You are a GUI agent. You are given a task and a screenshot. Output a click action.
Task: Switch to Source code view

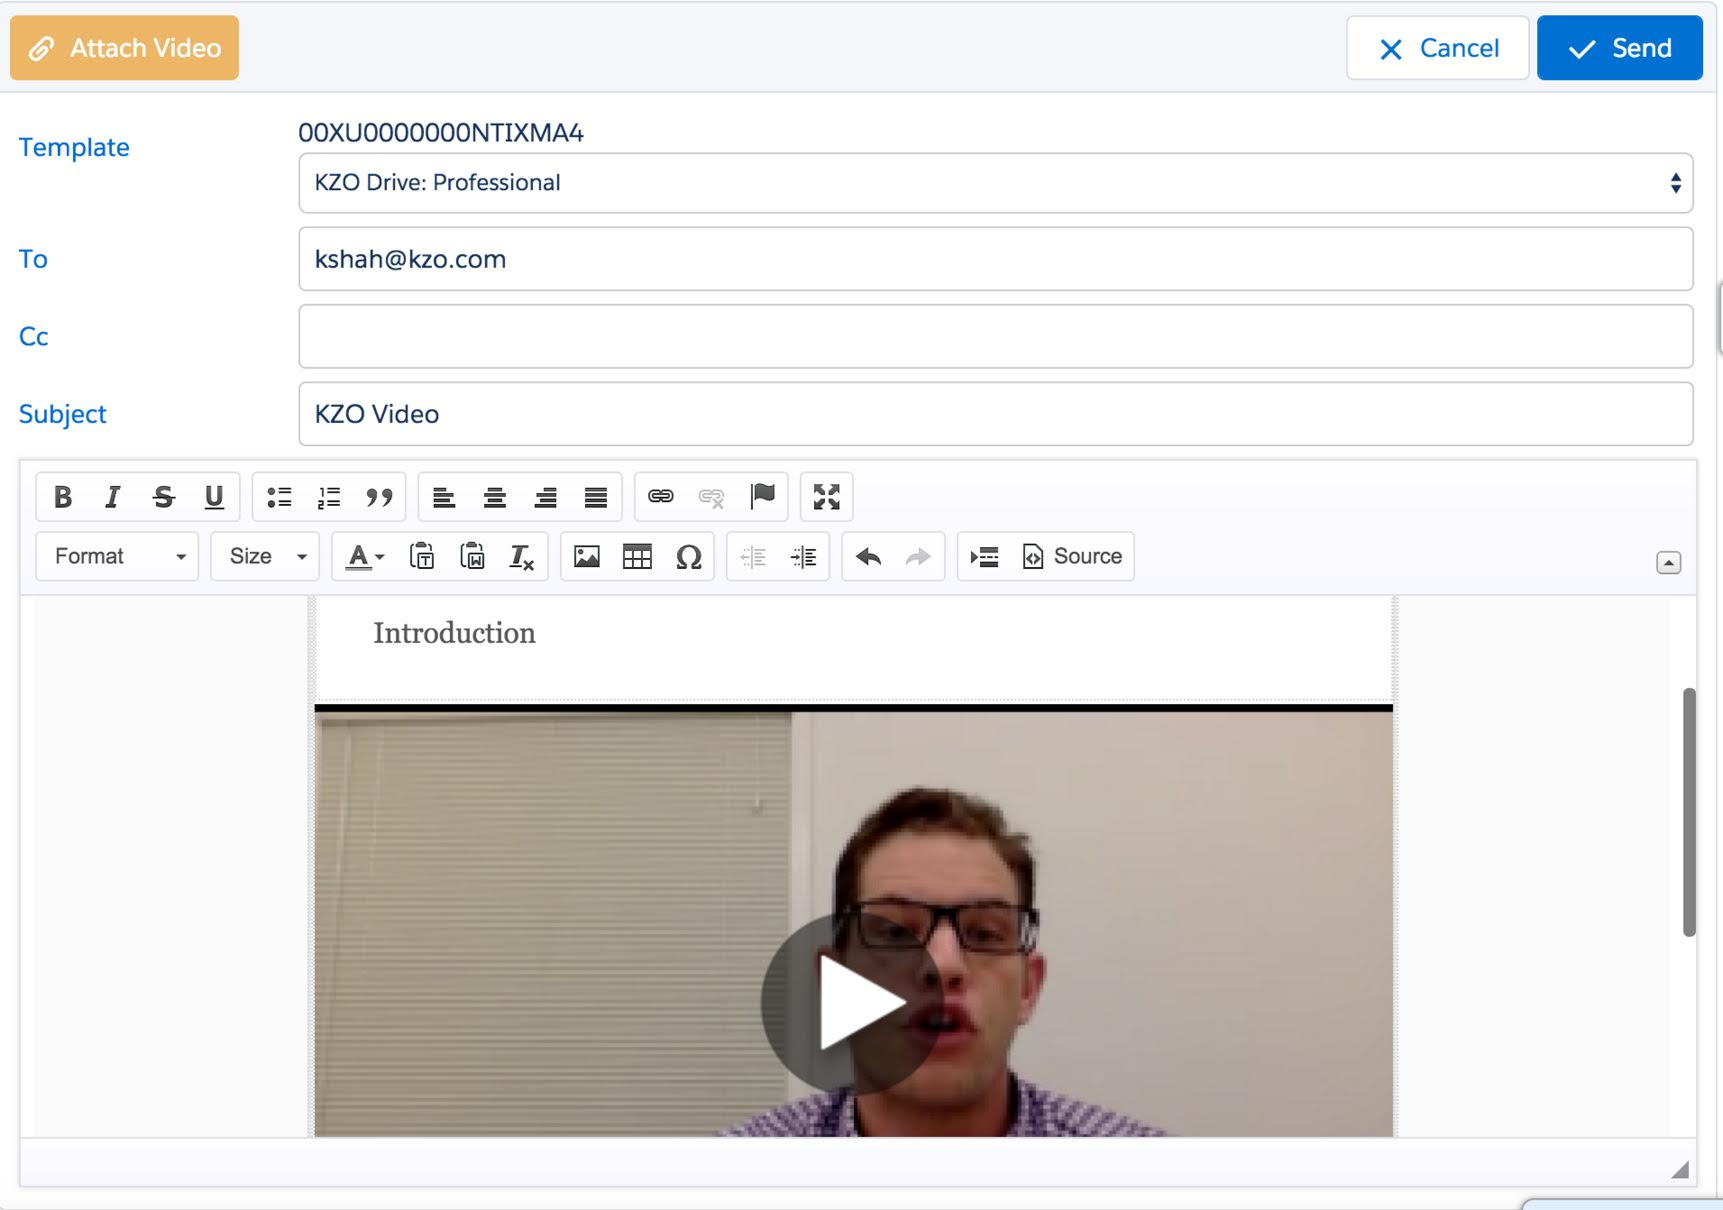click(x=1072, y=557)
